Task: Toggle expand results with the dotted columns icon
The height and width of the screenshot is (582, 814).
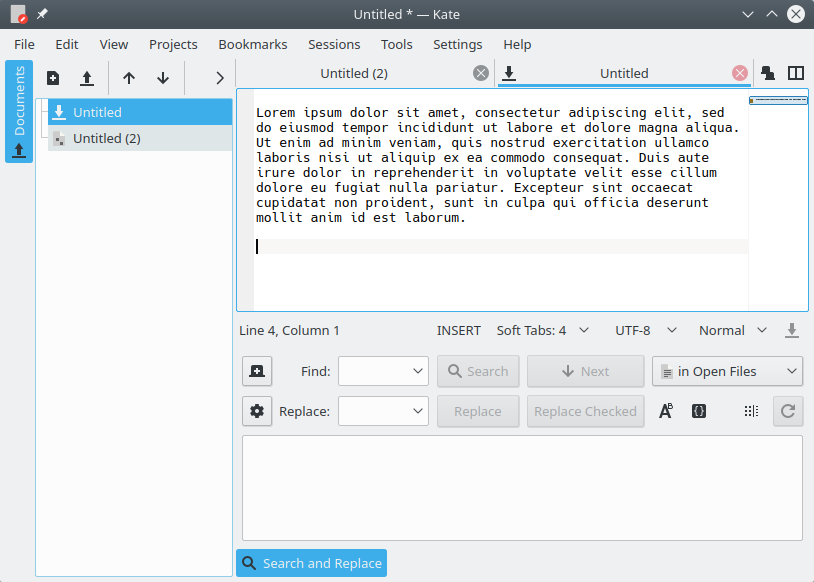Action: click(751, 411)
